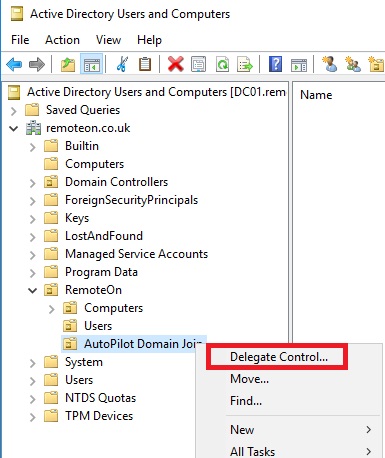The width and height of the screenshot is (385, 458).
Task: Select the Managed Service Accounts tree item
Action: click(136, 254)
